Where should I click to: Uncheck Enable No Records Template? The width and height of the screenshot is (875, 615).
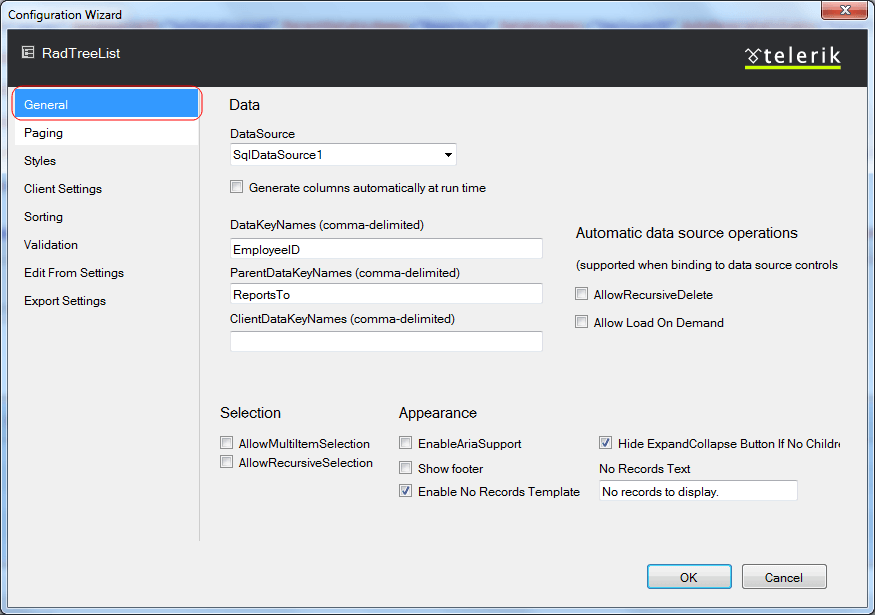click(x=405, y=491)
